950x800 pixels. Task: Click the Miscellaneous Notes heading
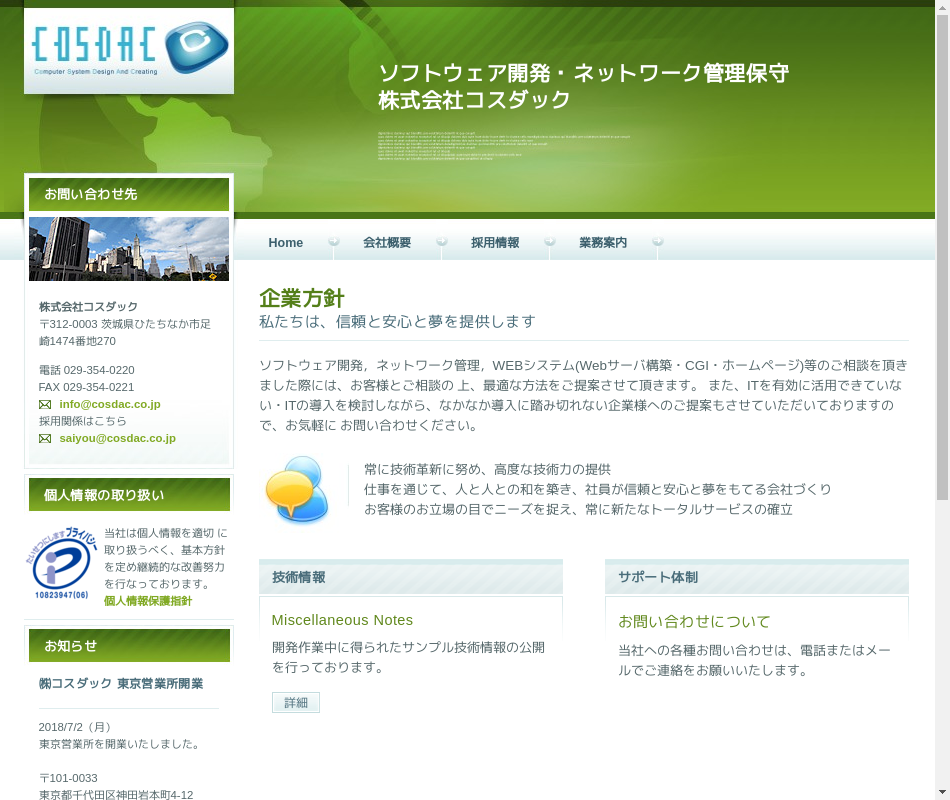[342, 620]
